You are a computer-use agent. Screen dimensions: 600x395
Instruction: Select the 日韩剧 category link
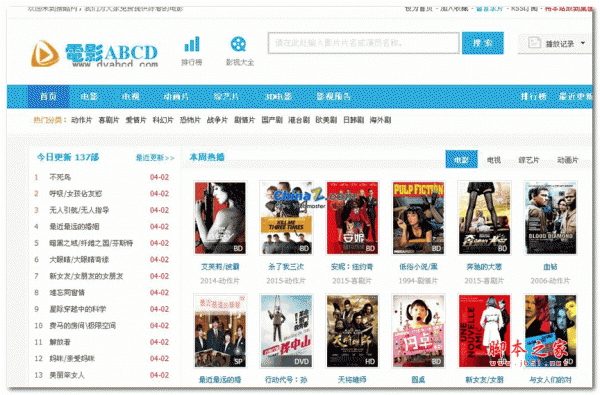(353, 120)
